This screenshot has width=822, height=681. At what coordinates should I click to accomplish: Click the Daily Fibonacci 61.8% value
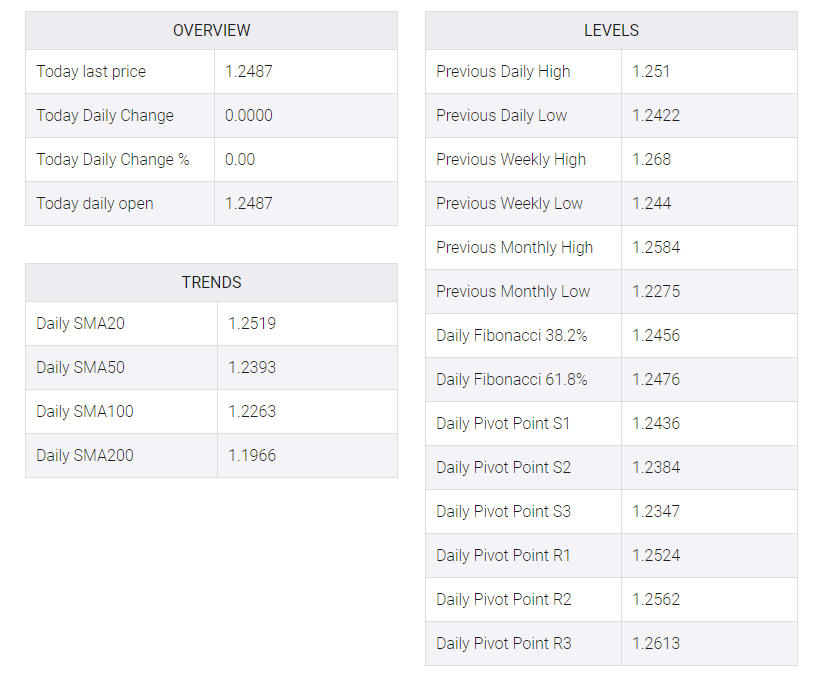point(656,380)
